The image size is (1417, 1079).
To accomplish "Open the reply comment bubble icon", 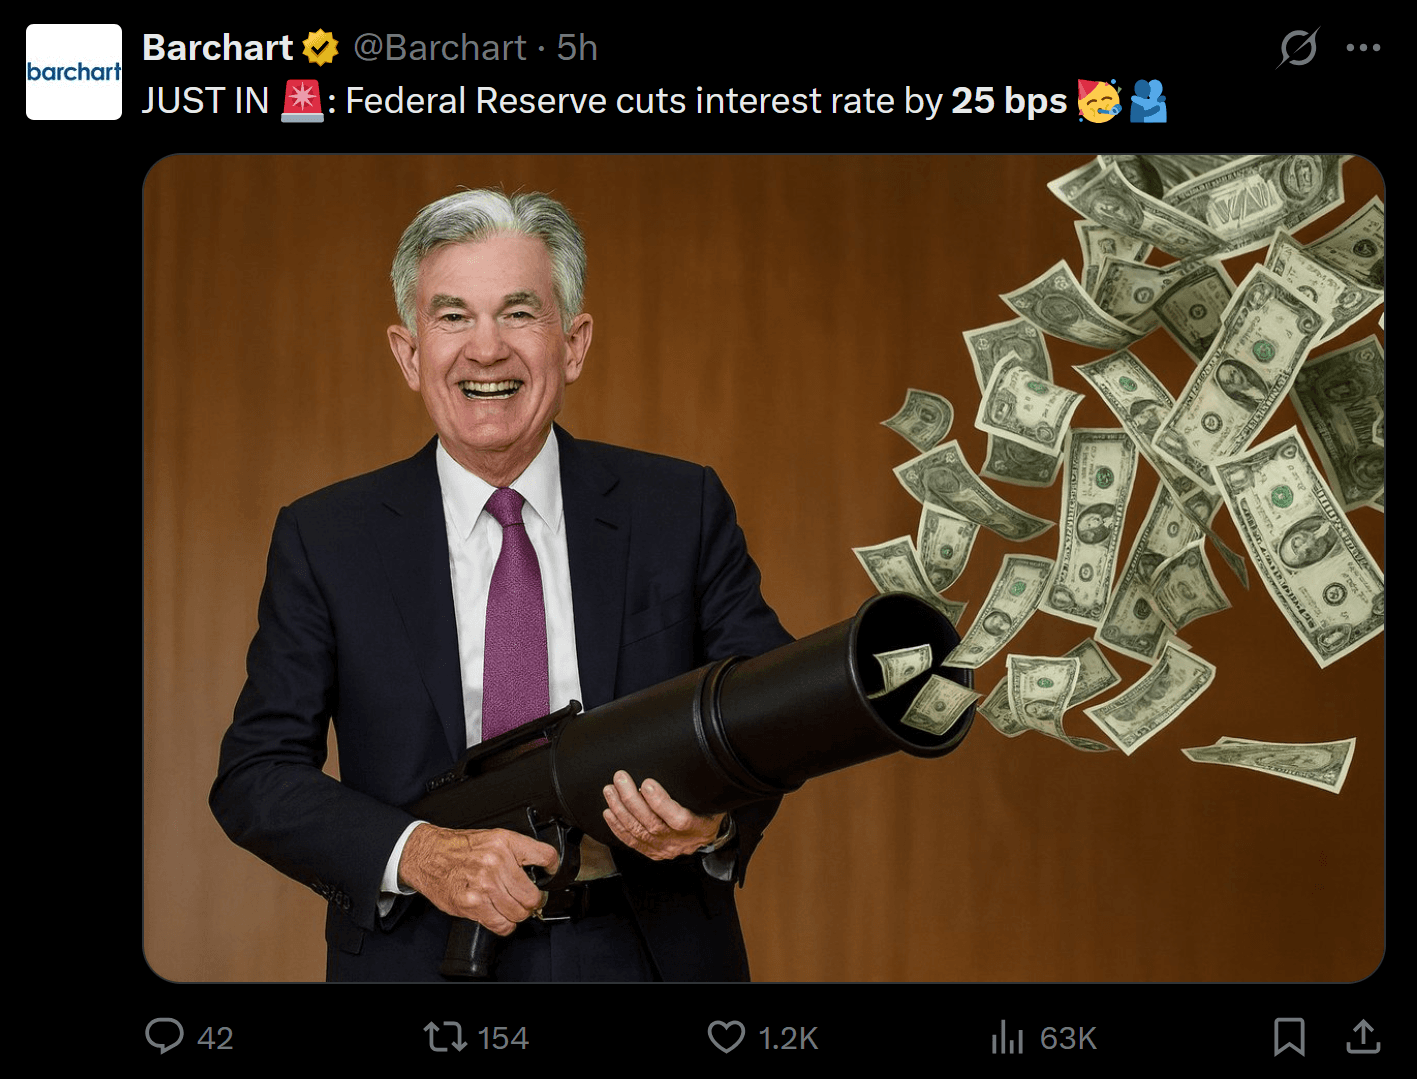I will [164, 1036].
